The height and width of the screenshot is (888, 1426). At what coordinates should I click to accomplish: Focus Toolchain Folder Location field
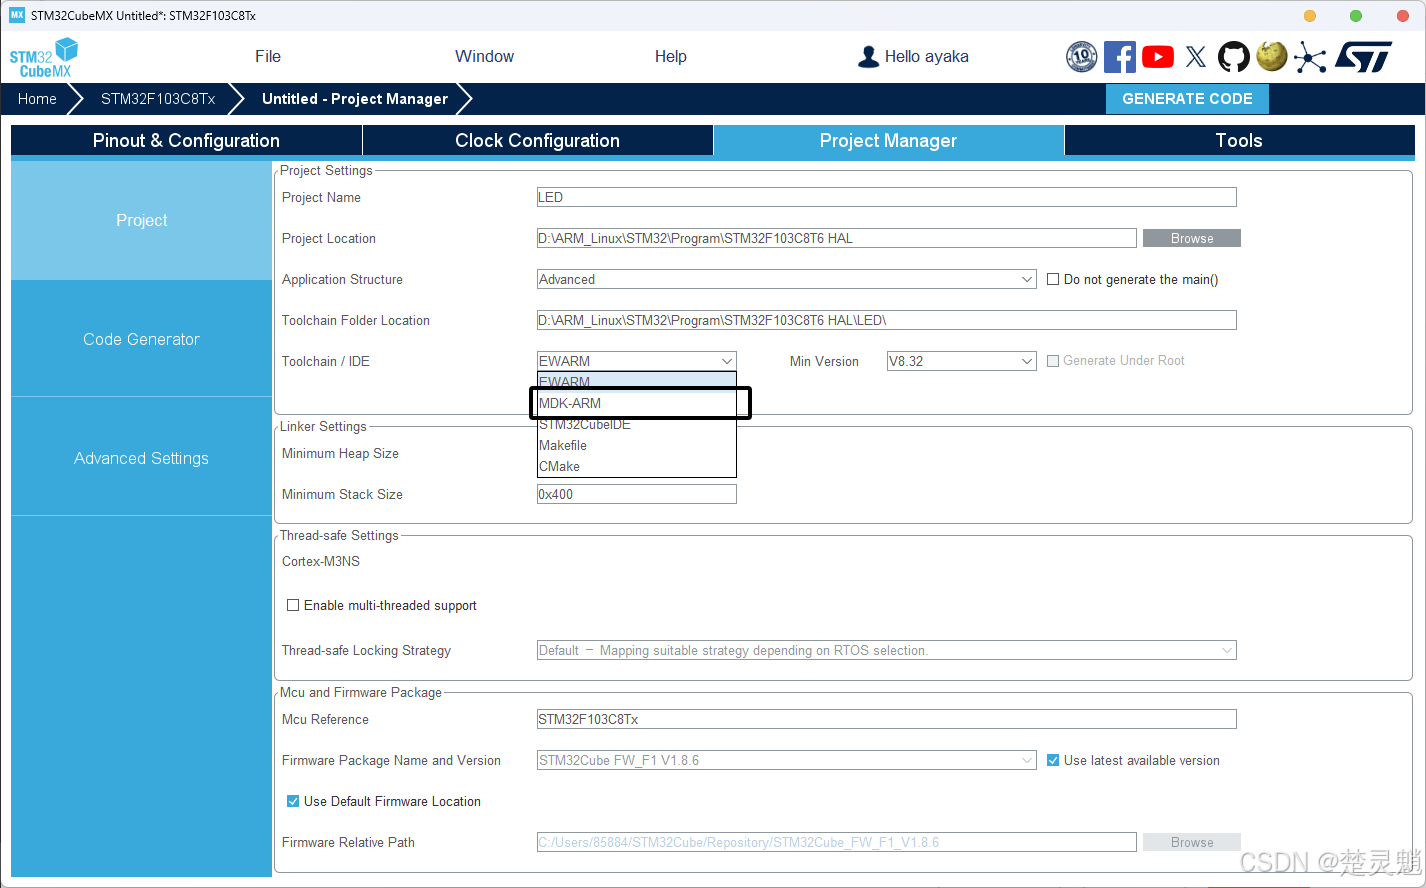[887, 320]
